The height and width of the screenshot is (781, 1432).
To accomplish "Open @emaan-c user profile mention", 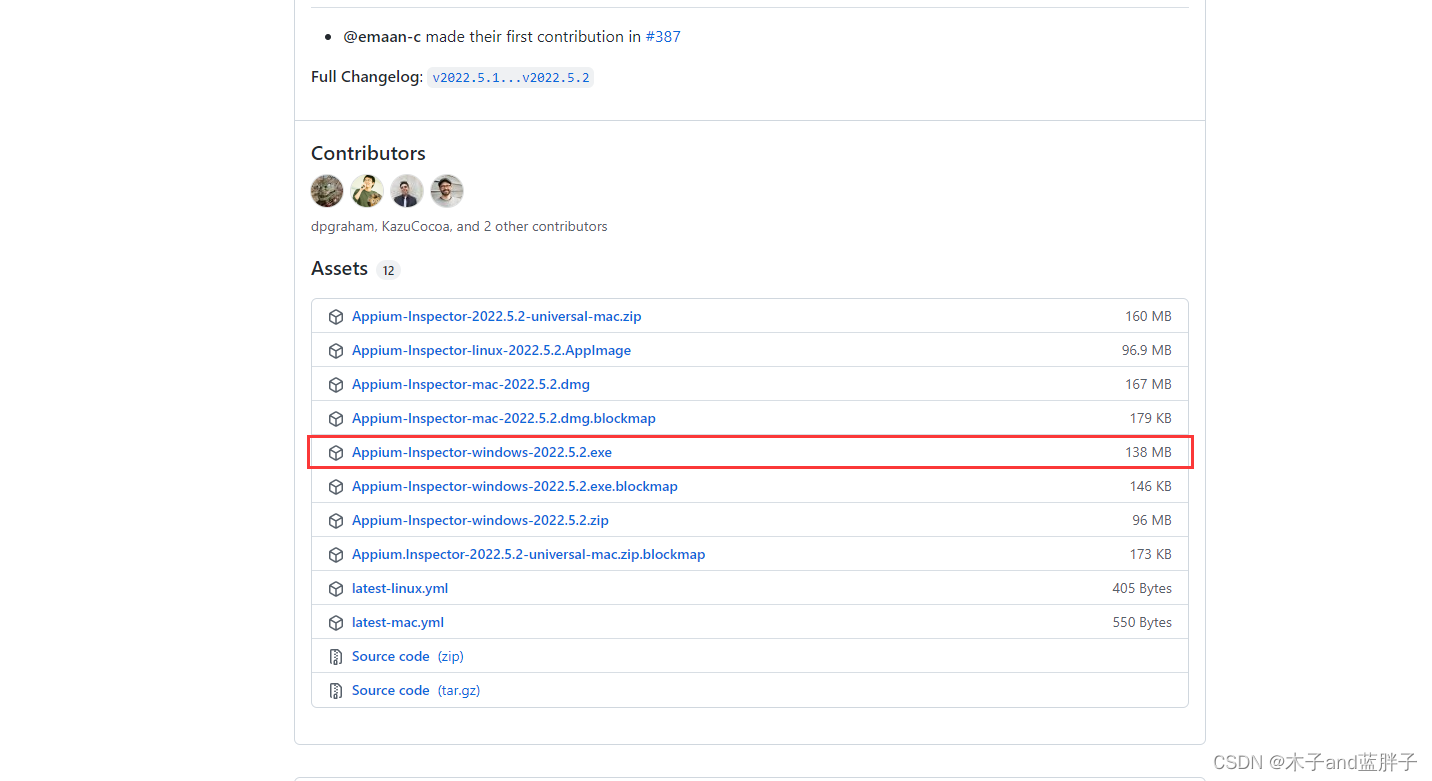I will point(382,36).
